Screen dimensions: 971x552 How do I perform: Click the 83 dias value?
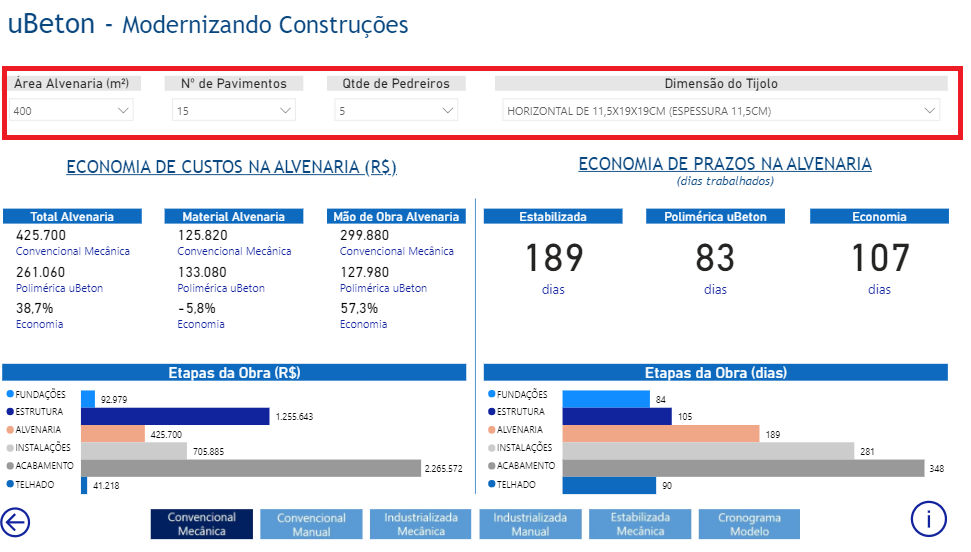[715, 258]
